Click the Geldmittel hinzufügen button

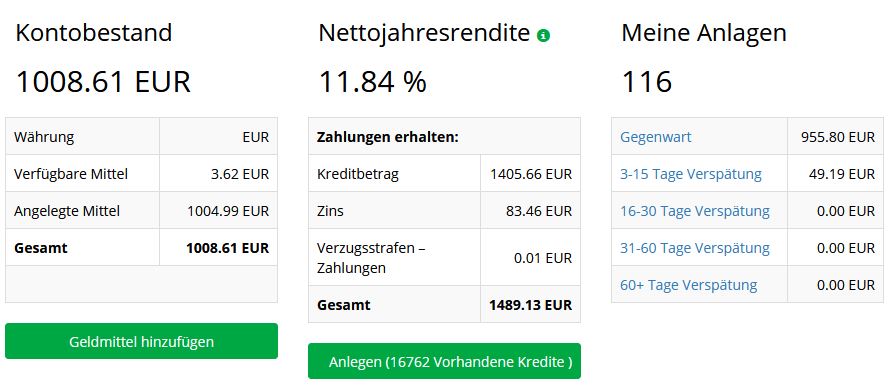click(x=142, y=341)
